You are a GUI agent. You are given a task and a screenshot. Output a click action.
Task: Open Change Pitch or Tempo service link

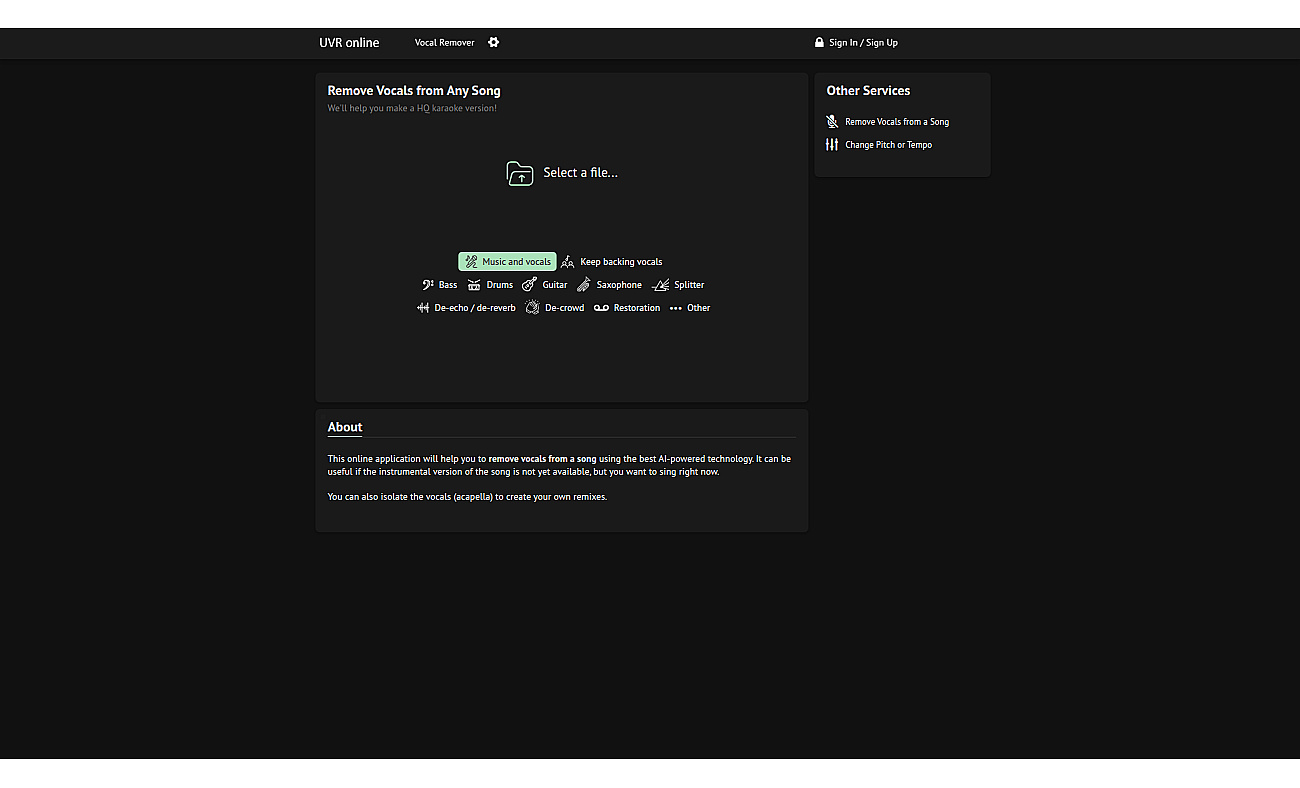click(888, 145)
